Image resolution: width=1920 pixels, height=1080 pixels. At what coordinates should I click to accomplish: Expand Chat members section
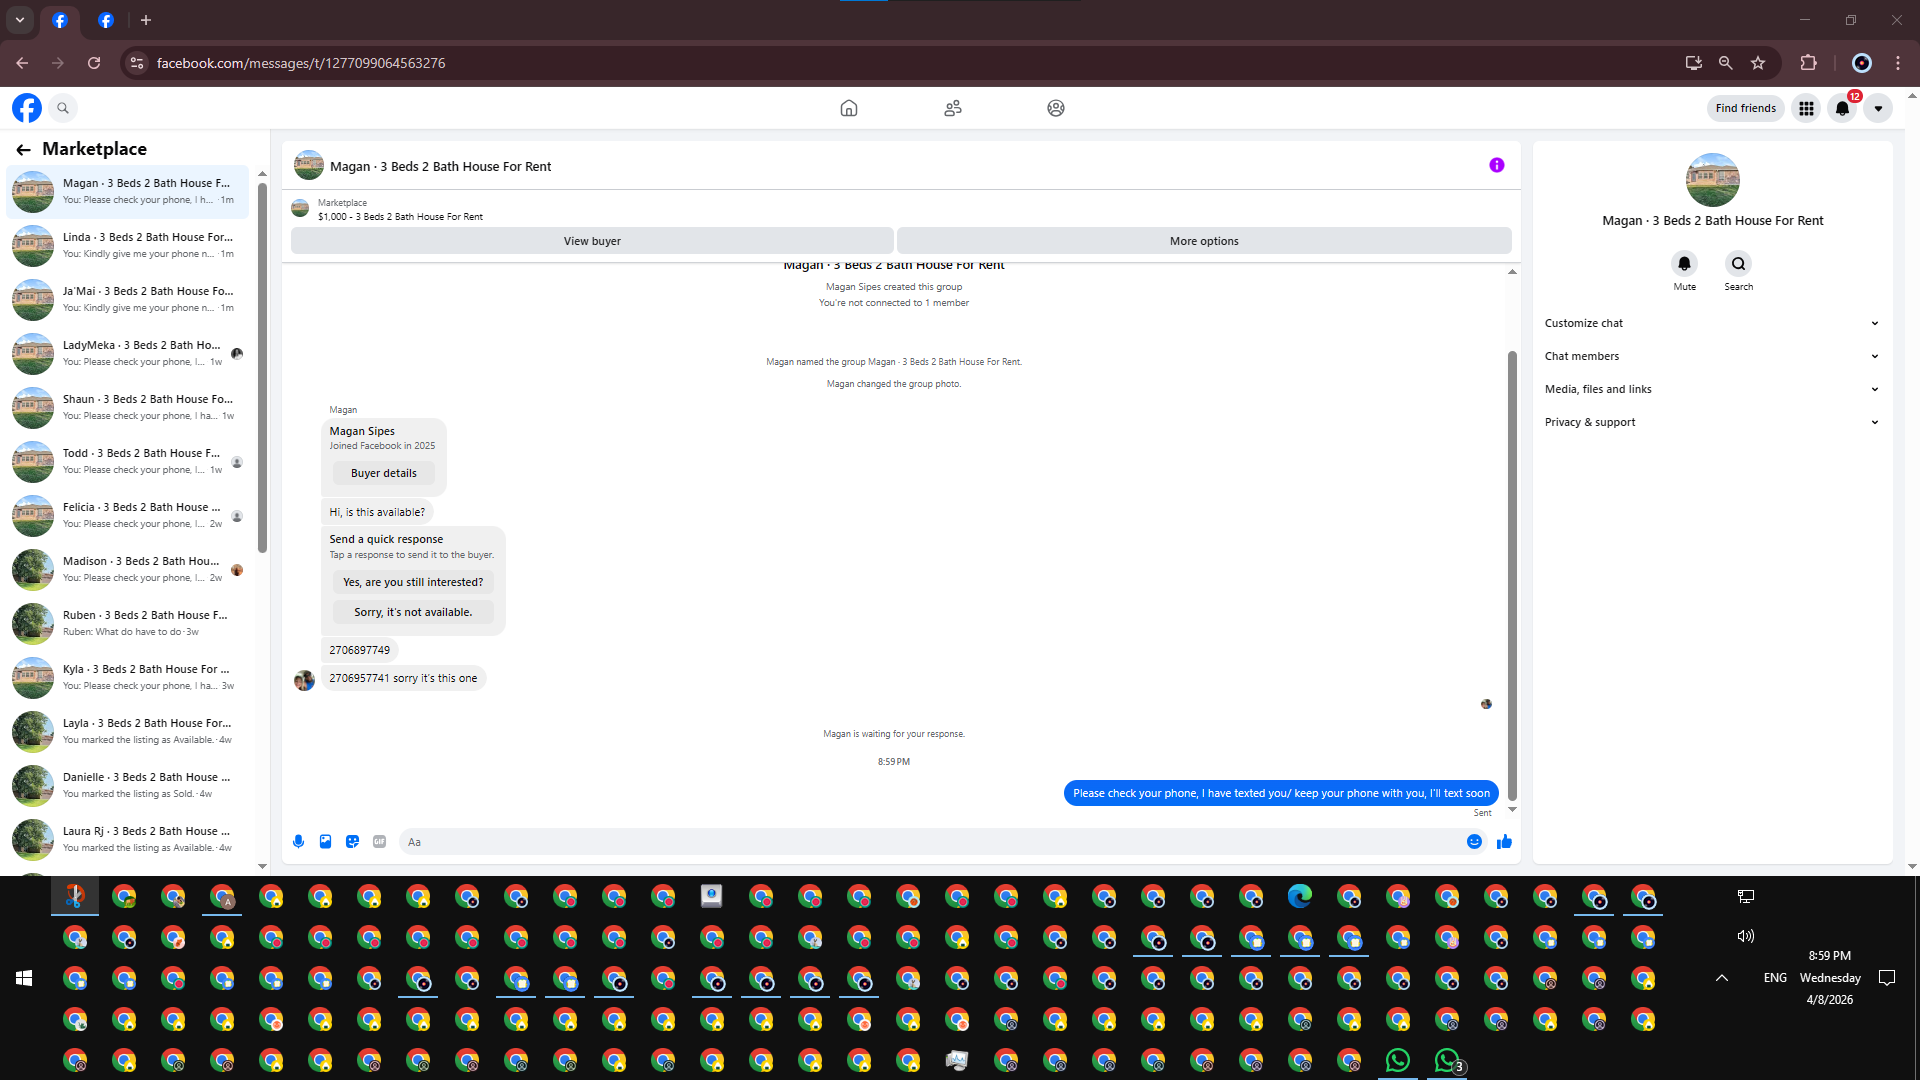click(1711, 356)
